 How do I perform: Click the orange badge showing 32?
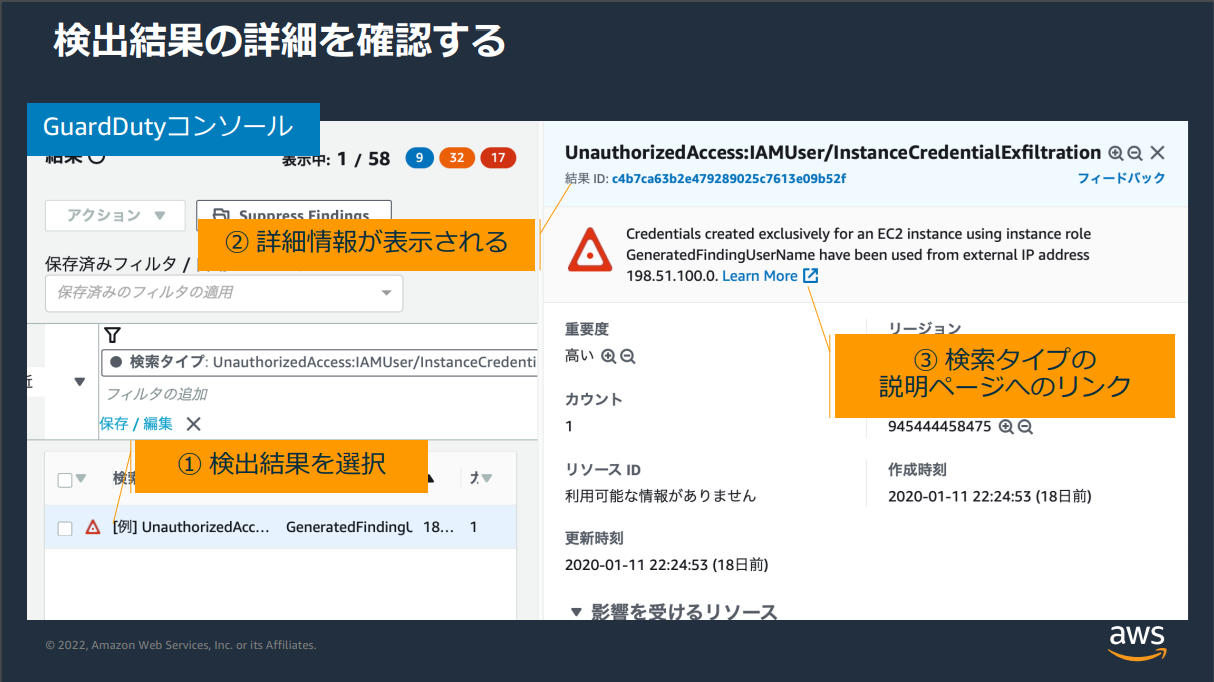456,158
